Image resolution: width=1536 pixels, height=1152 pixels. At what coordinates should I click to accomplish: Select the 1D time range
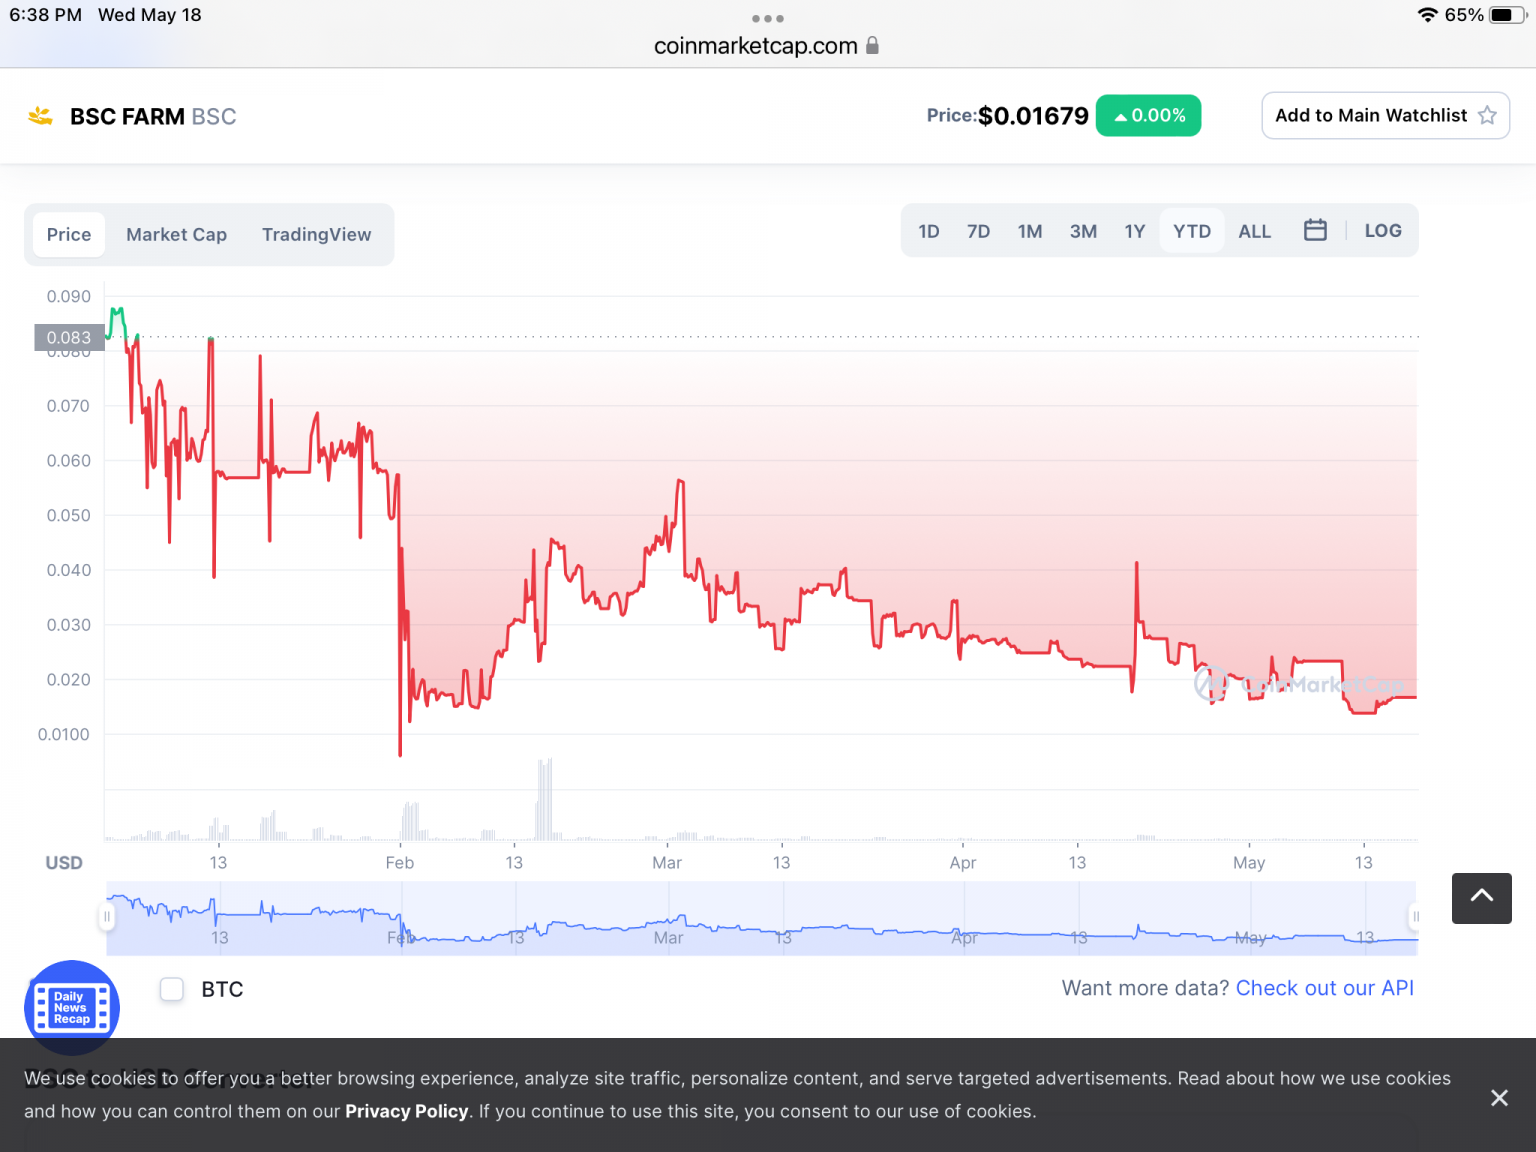pos(929,231)
